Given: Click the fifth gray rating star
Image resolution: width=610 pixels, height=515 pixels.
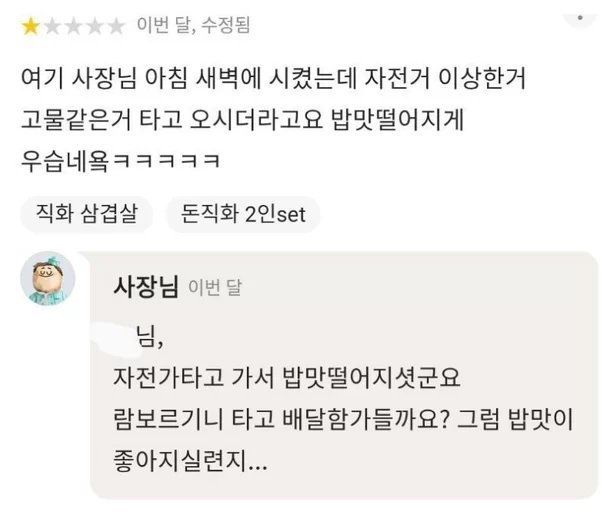Looking at the screenshot, I should pos(115,27).
